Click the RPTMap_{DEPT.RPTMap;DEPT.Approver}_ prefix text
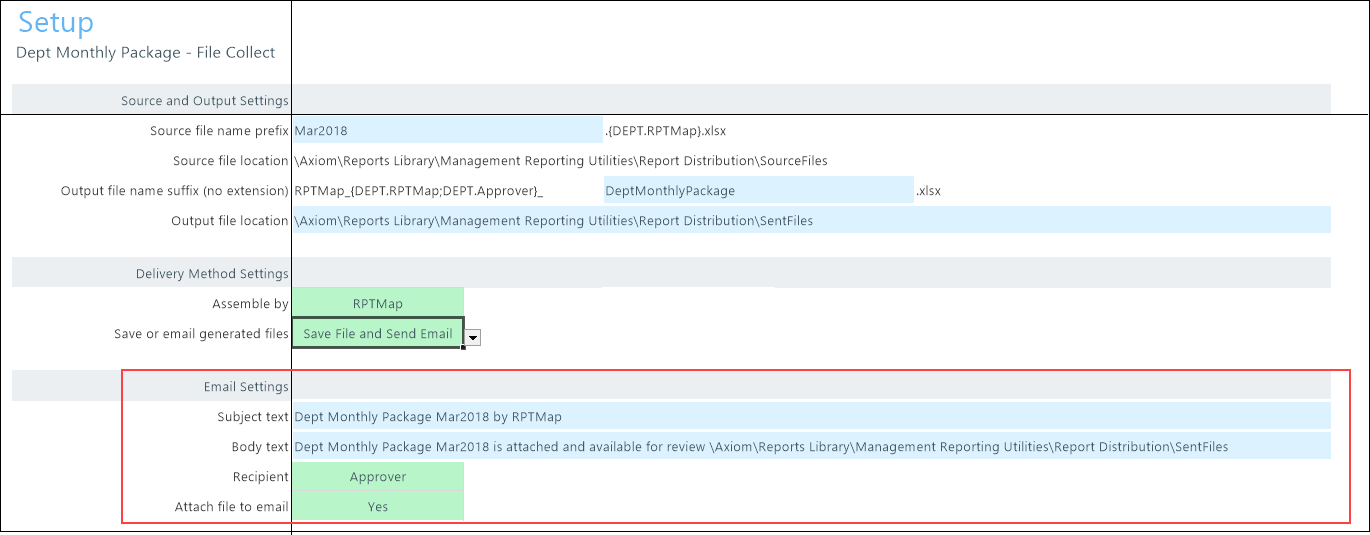Screen dimensions: 1370x535 click(418, 191)
